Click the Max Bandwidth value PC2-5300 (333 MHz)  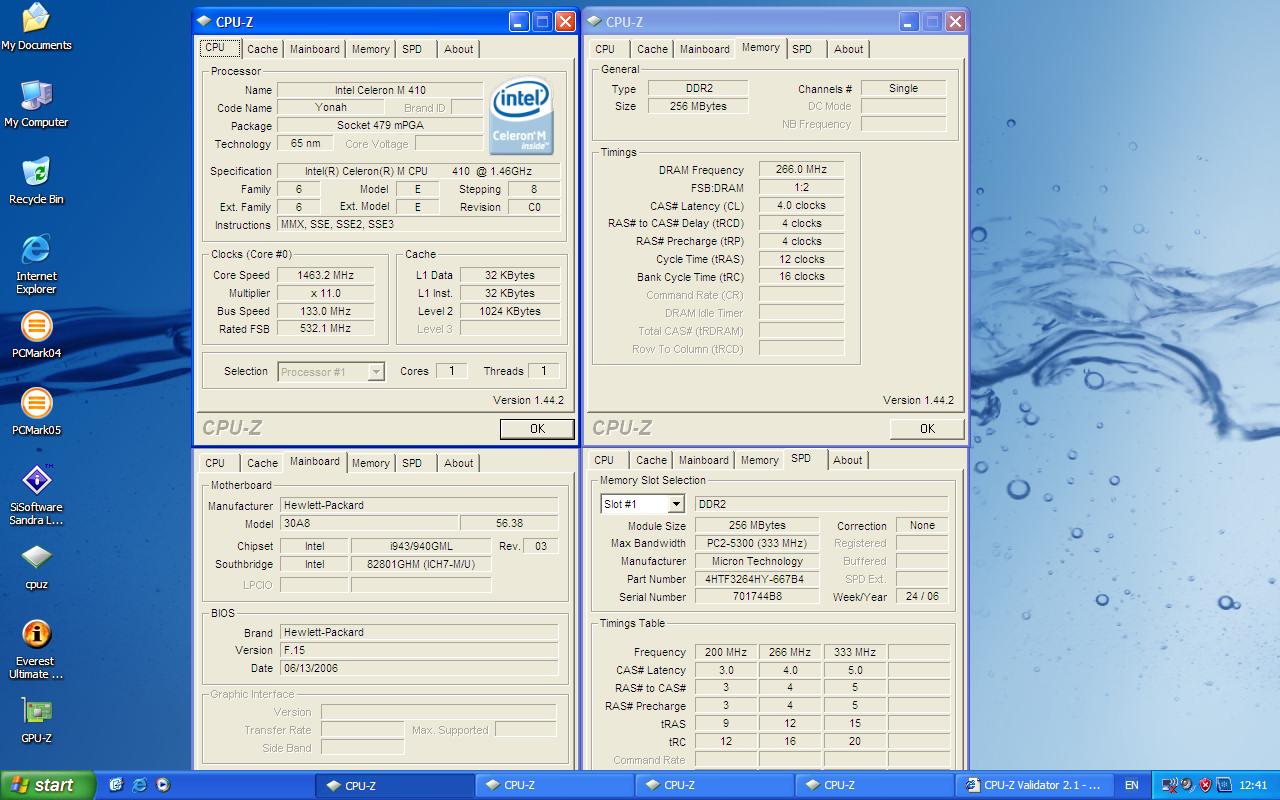coord(757,543)
